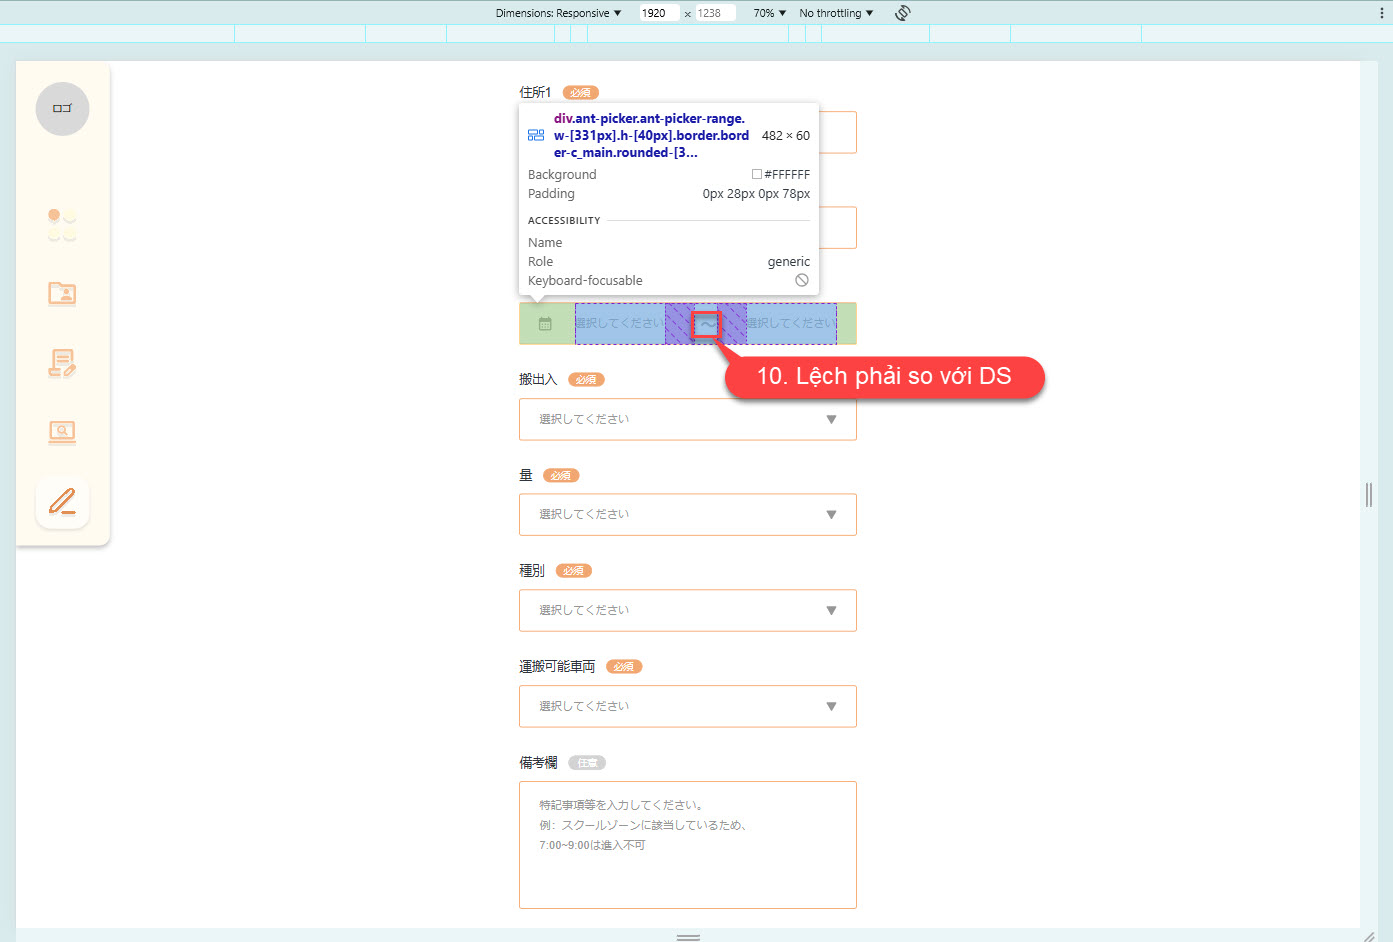
Task: Open the document edit sidebar icon
Action: (x=62, y=363)
